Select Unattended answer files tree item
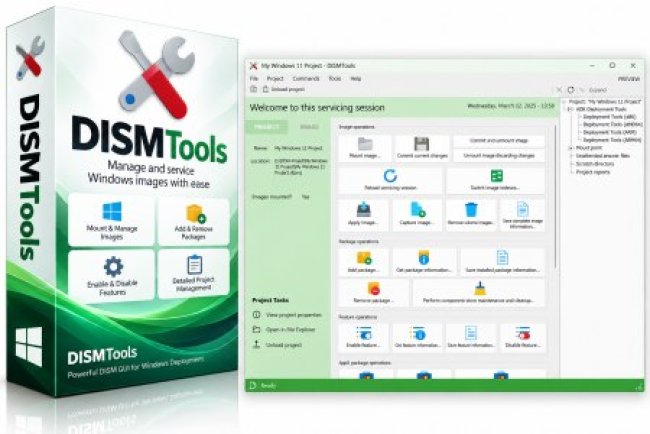 (603, 156)
